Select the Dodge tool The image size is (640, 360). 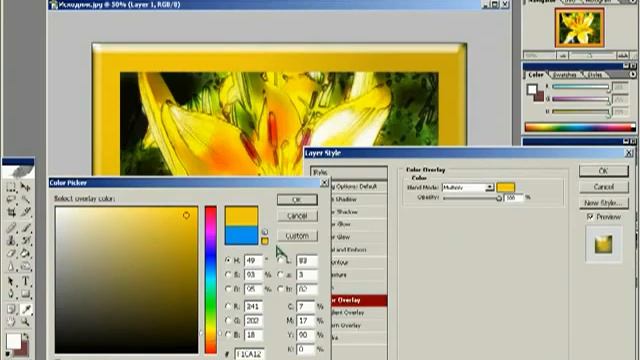[x=25, y=267]
